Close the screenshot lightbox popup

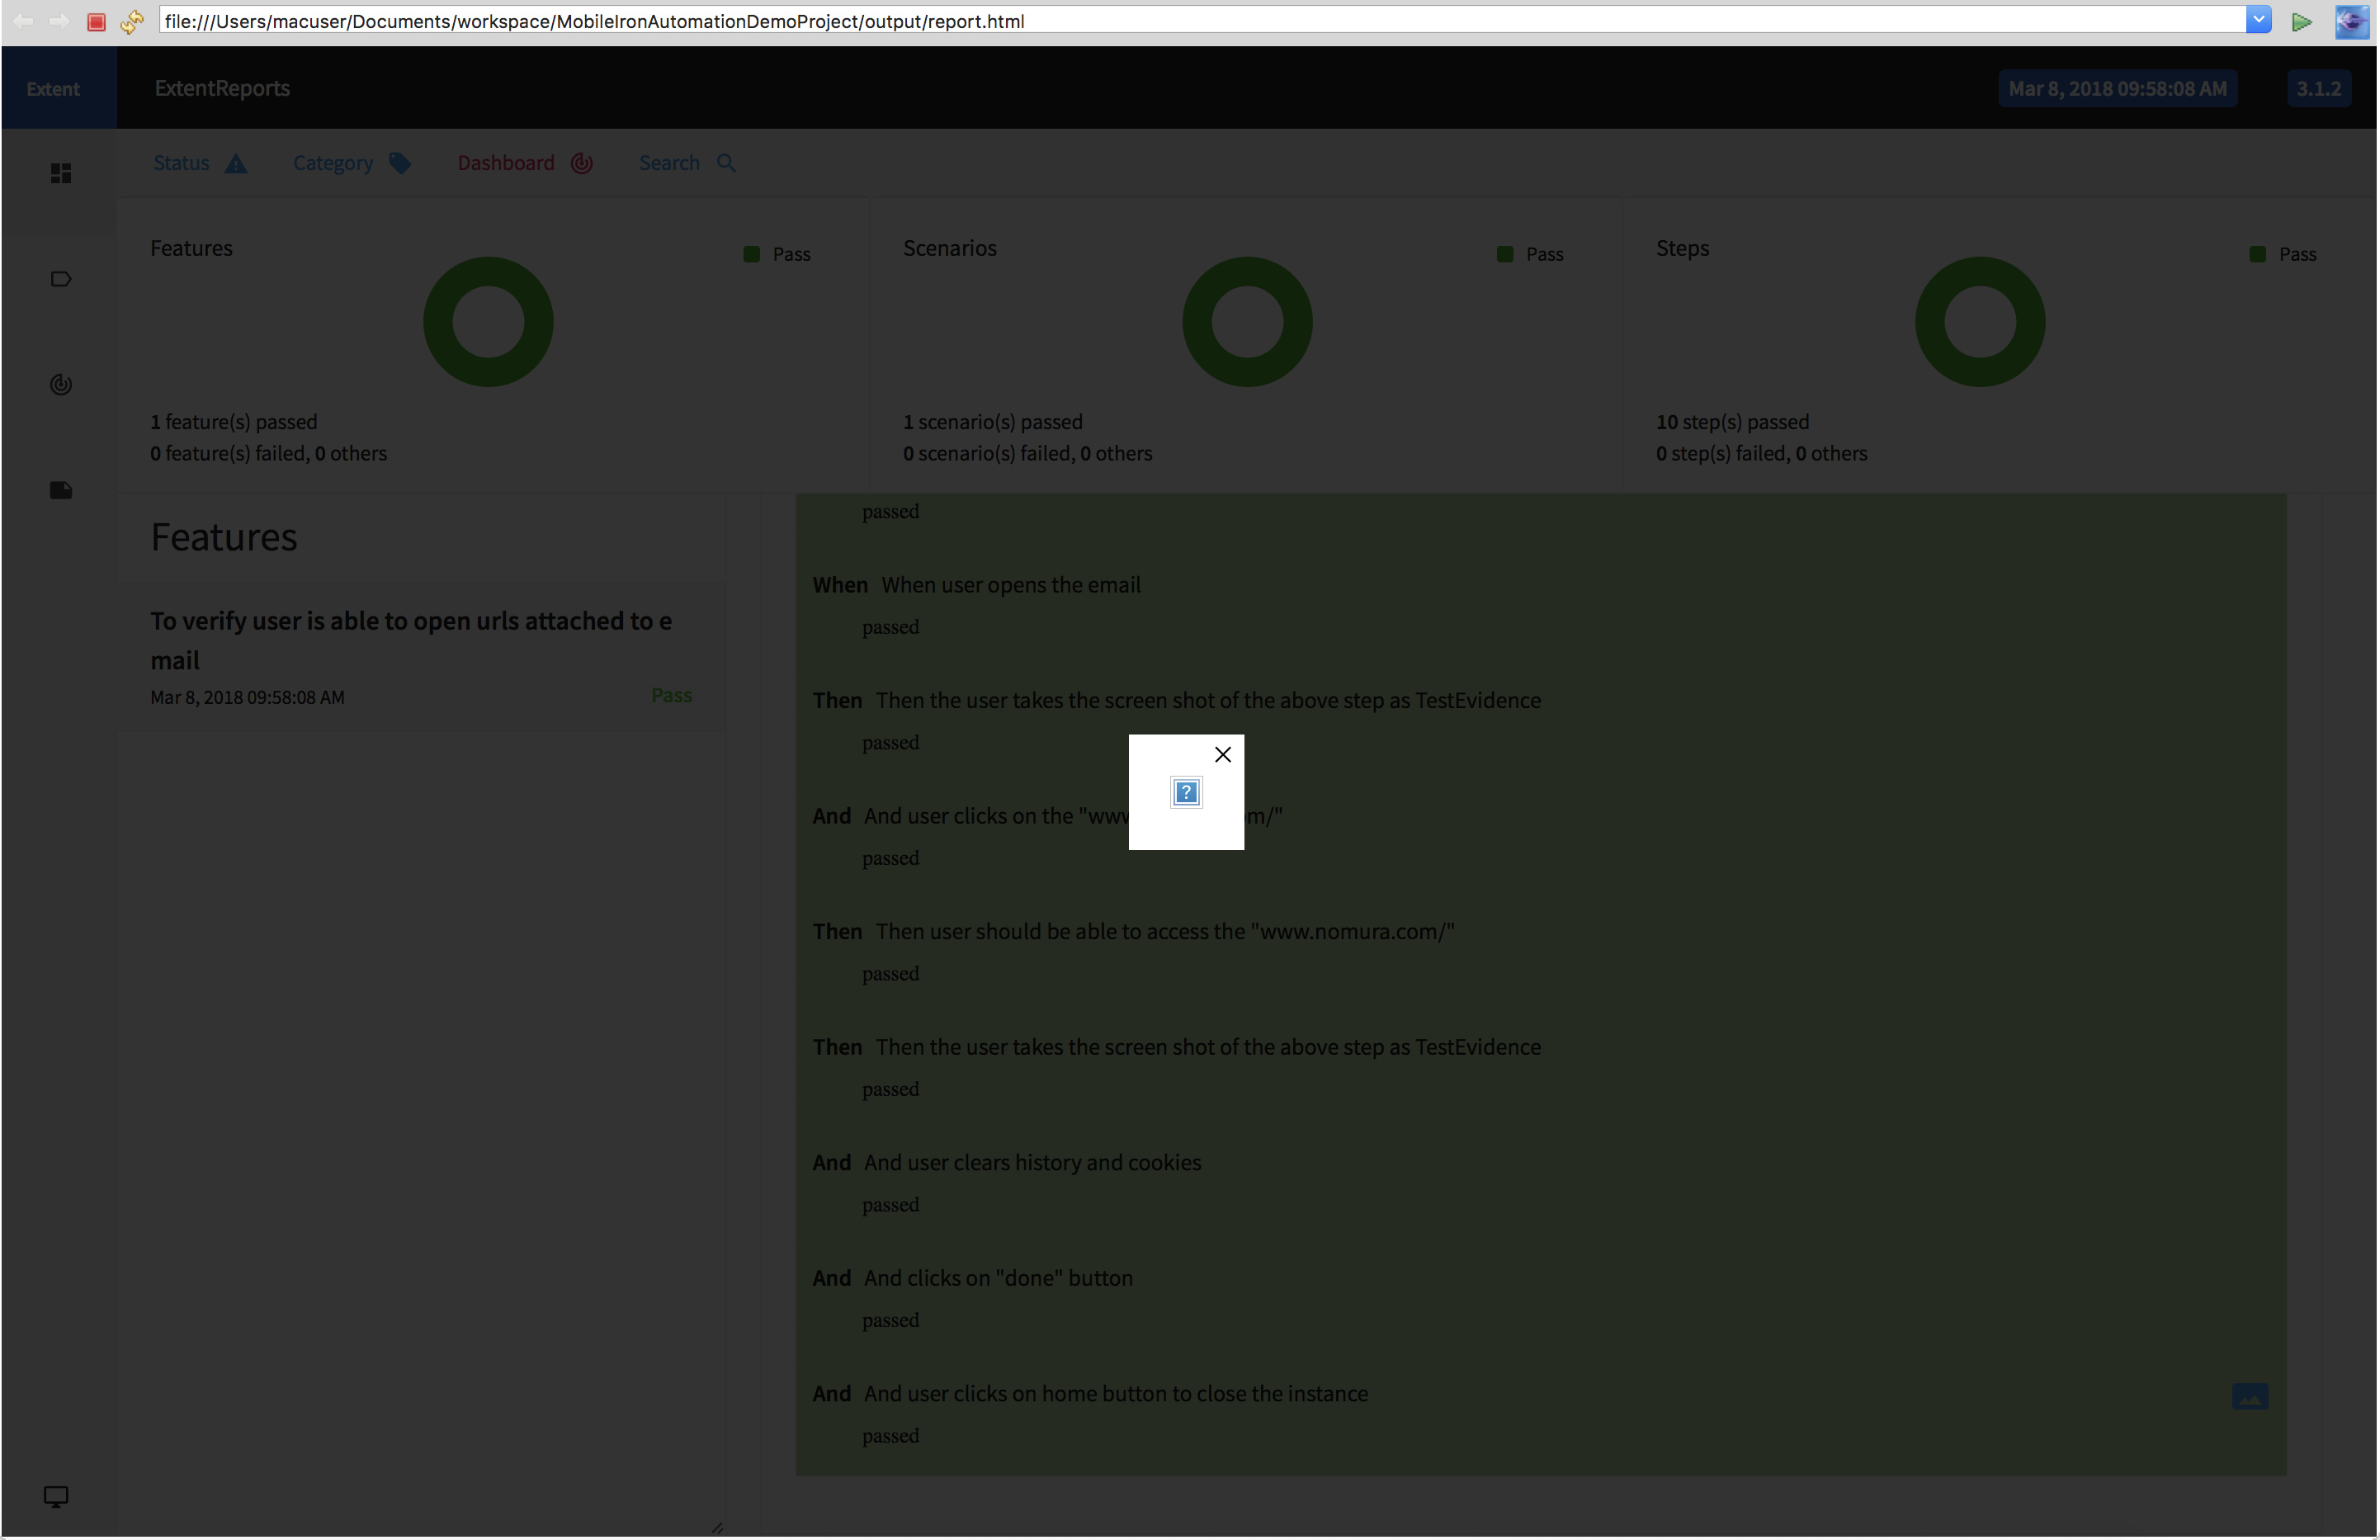1223,755
